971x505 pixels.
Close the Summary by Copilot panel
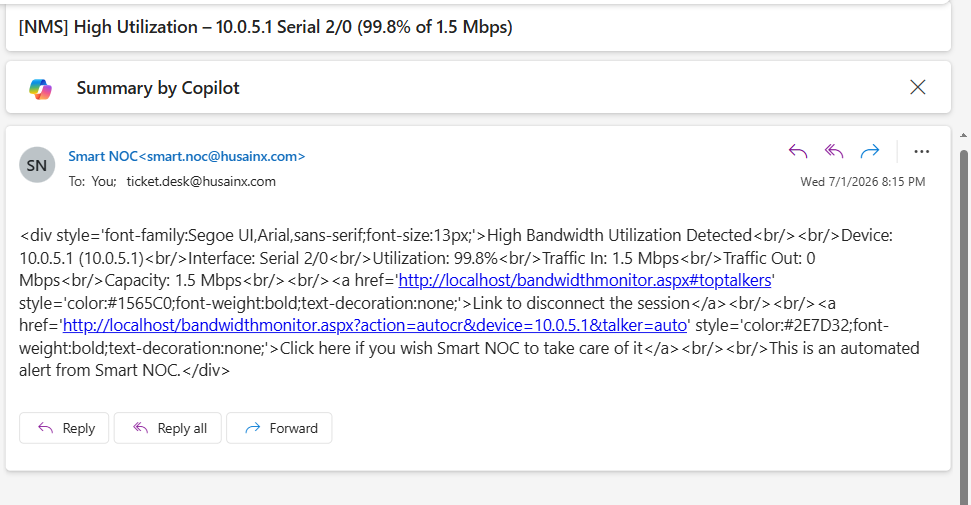coord(918,87)
